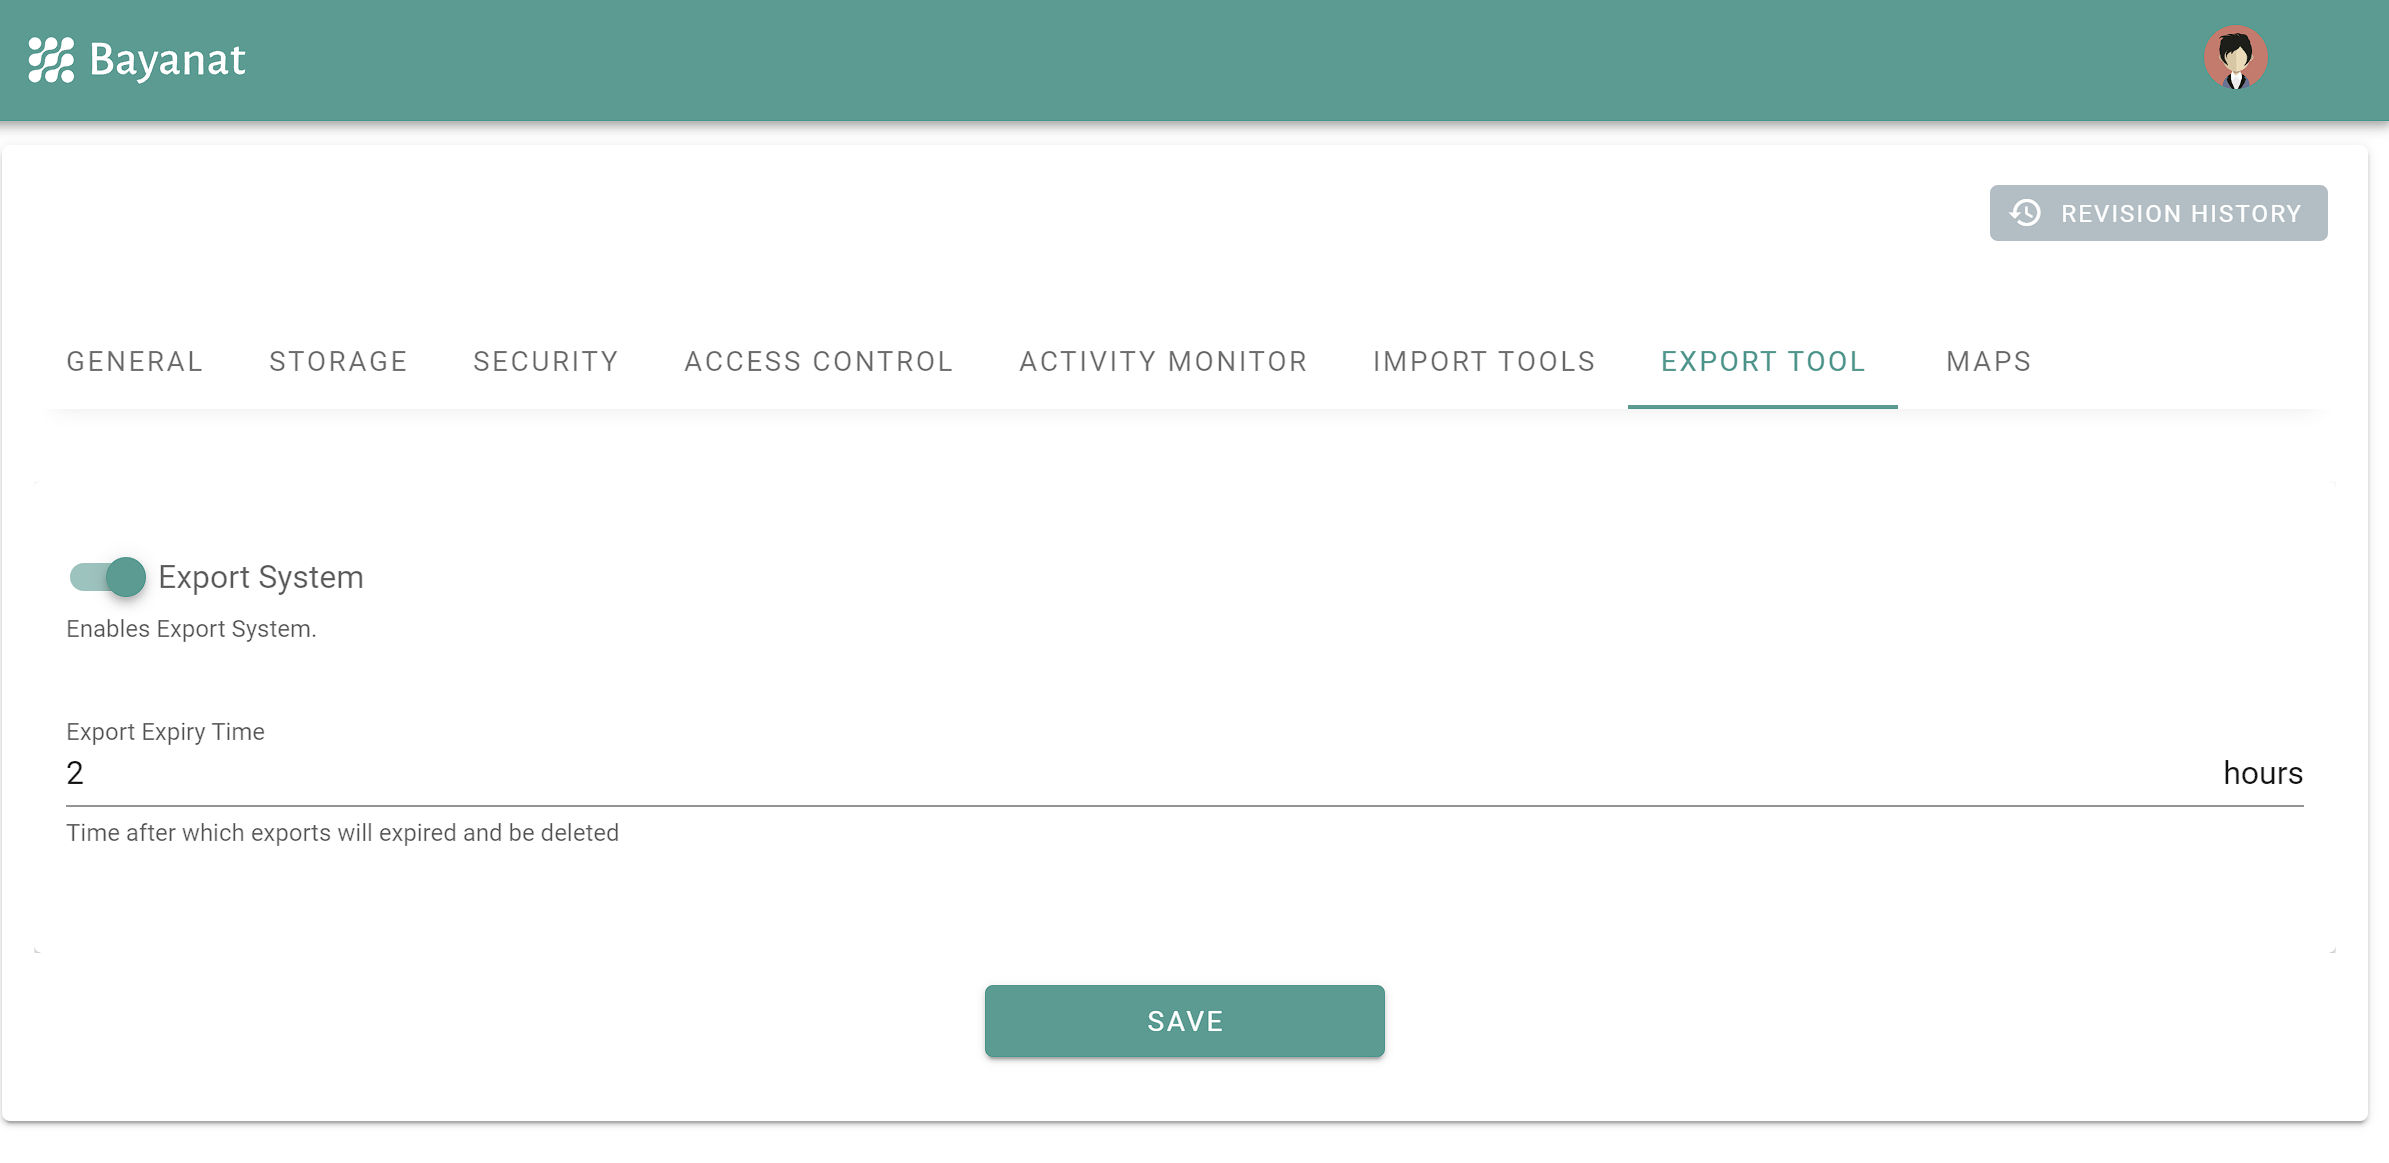This screenshot has width=2389, height=1163.
Task: Click the Export Expiry Time label
Action: coord(165,732)
